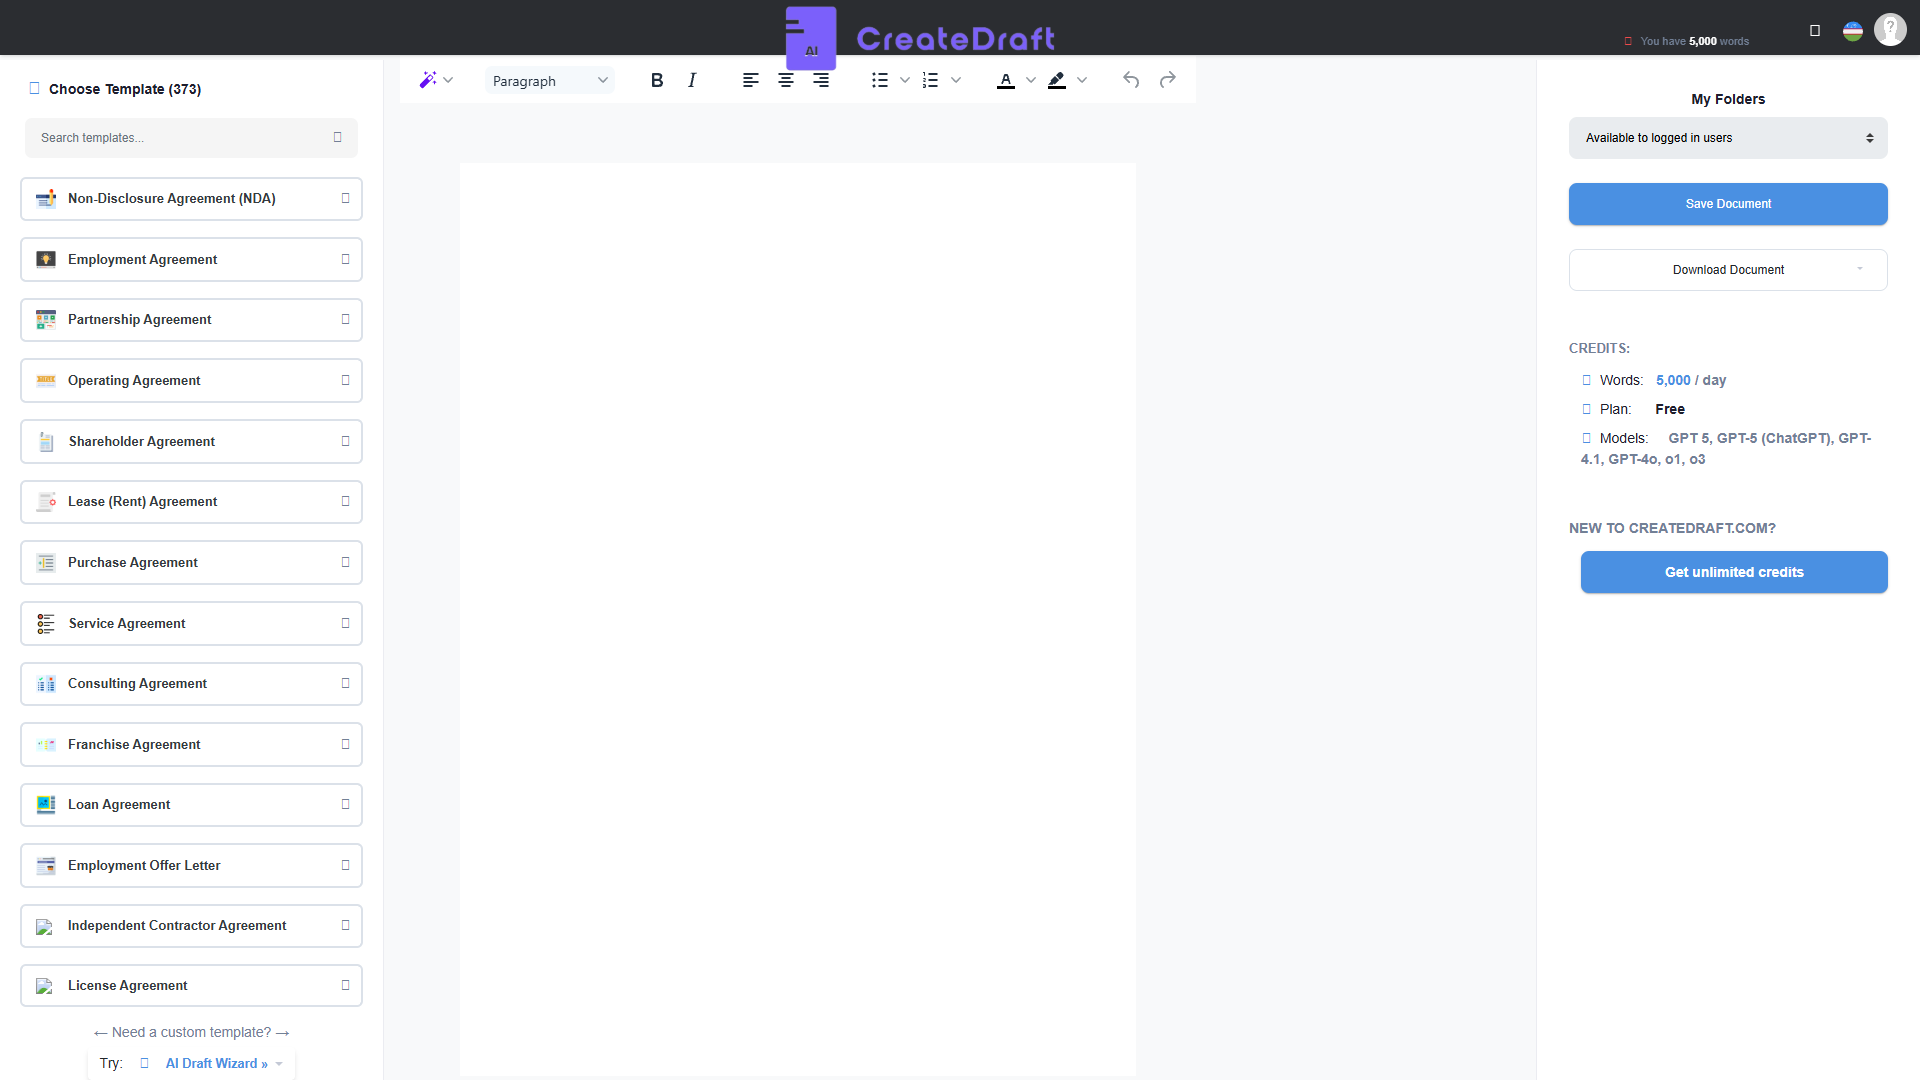Viewport: 1920px width, 1080px height.
Task: Expand the magic wand options arrow
Action: [x=449, y=80]
